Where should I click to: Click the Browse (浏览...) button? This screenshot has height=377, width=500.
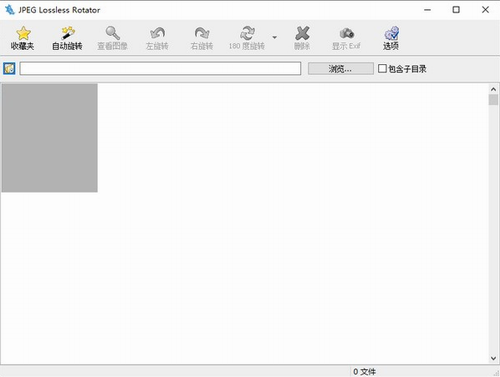click(340, 69)
